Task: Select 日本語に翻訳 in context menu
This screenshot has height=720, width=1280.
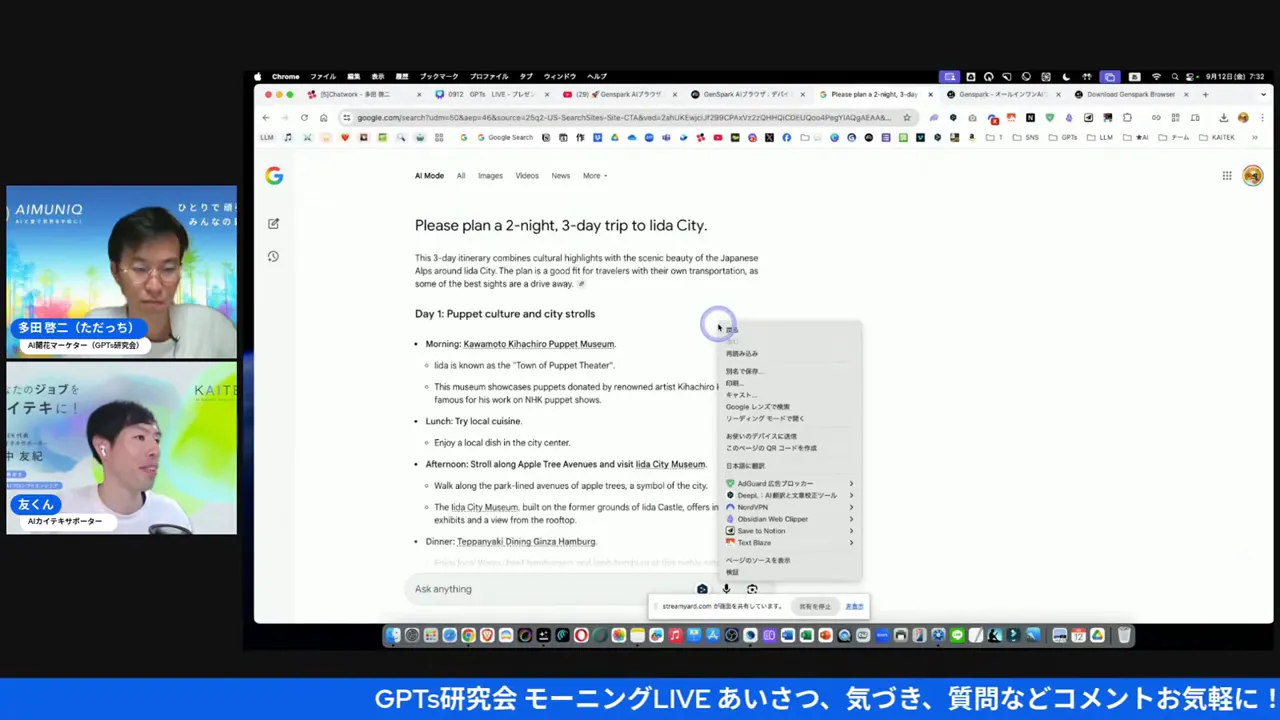Action: click(x=745, y=466)
